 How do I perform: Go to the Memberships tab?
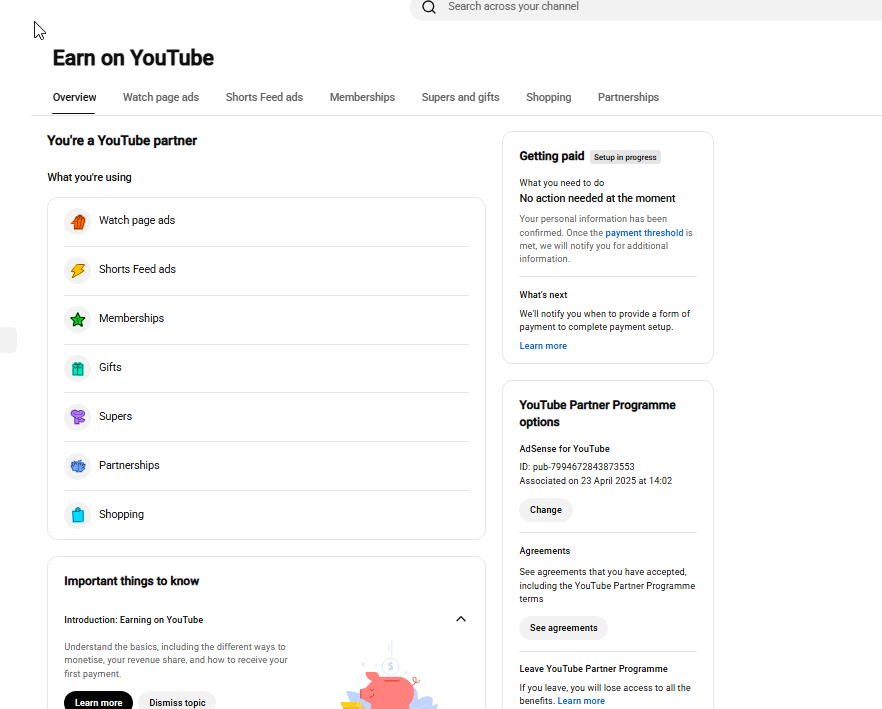tap(362, 97)
